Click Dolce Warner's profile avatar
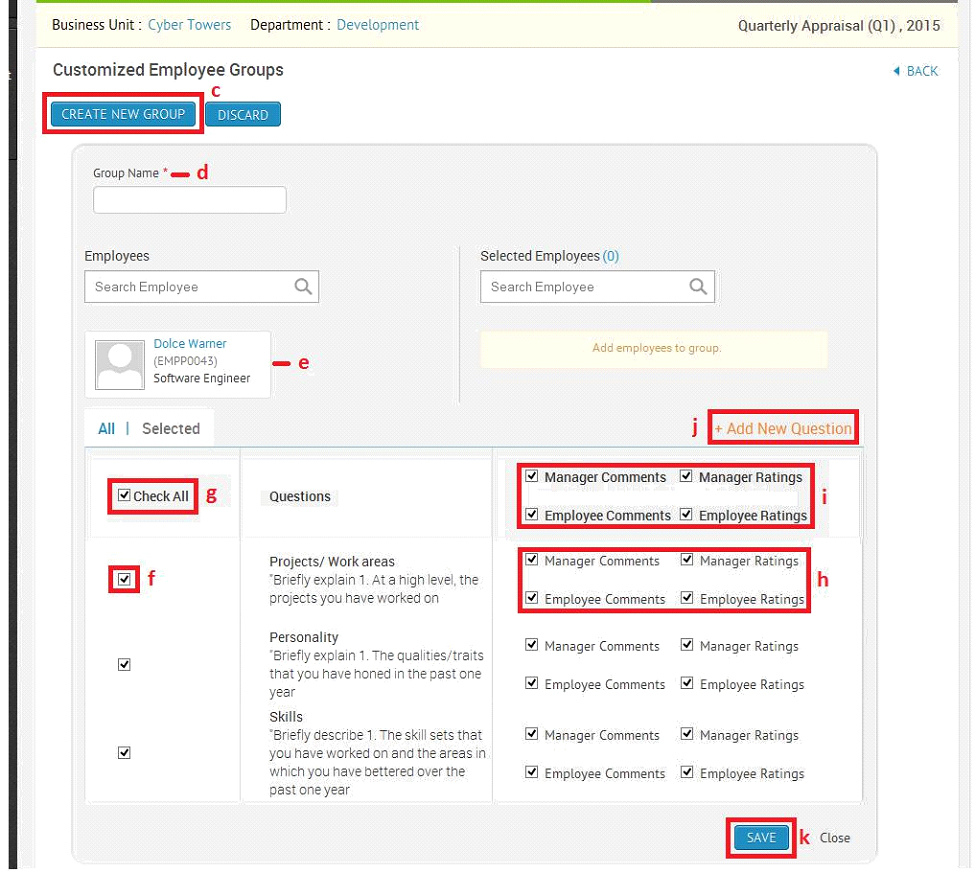 (119, 365)
